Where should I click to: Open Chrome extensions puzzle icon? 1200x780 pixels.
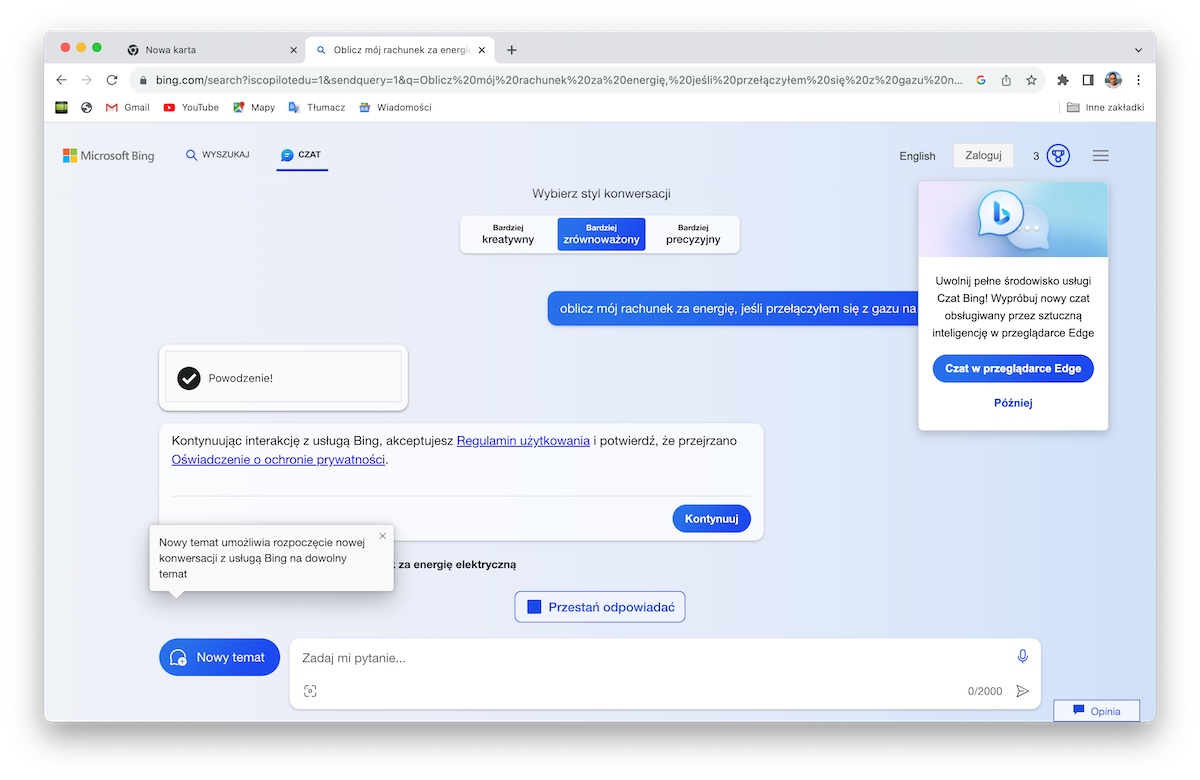(1063, 80)
